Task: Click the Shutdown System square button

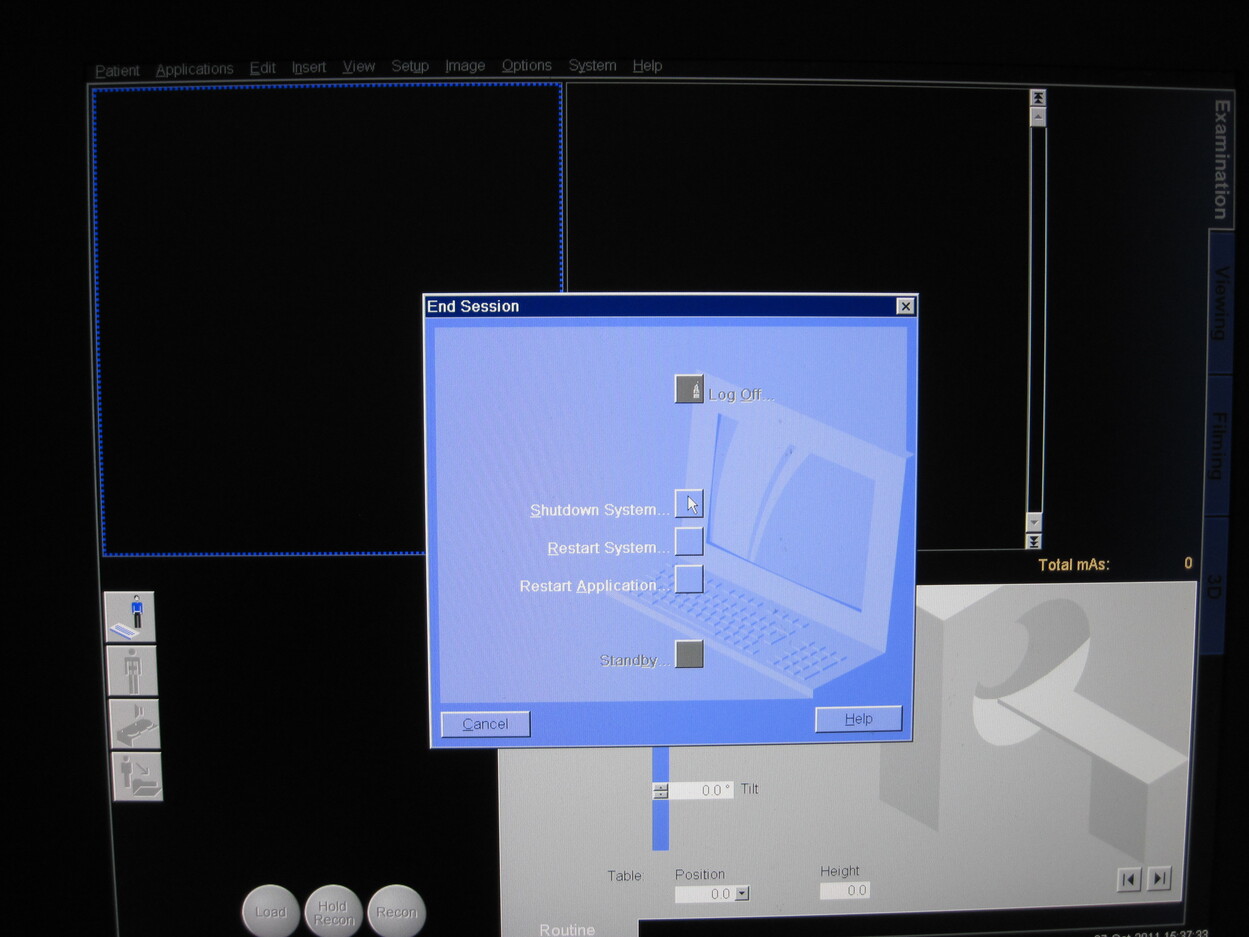Action: (x=689, y=503)
